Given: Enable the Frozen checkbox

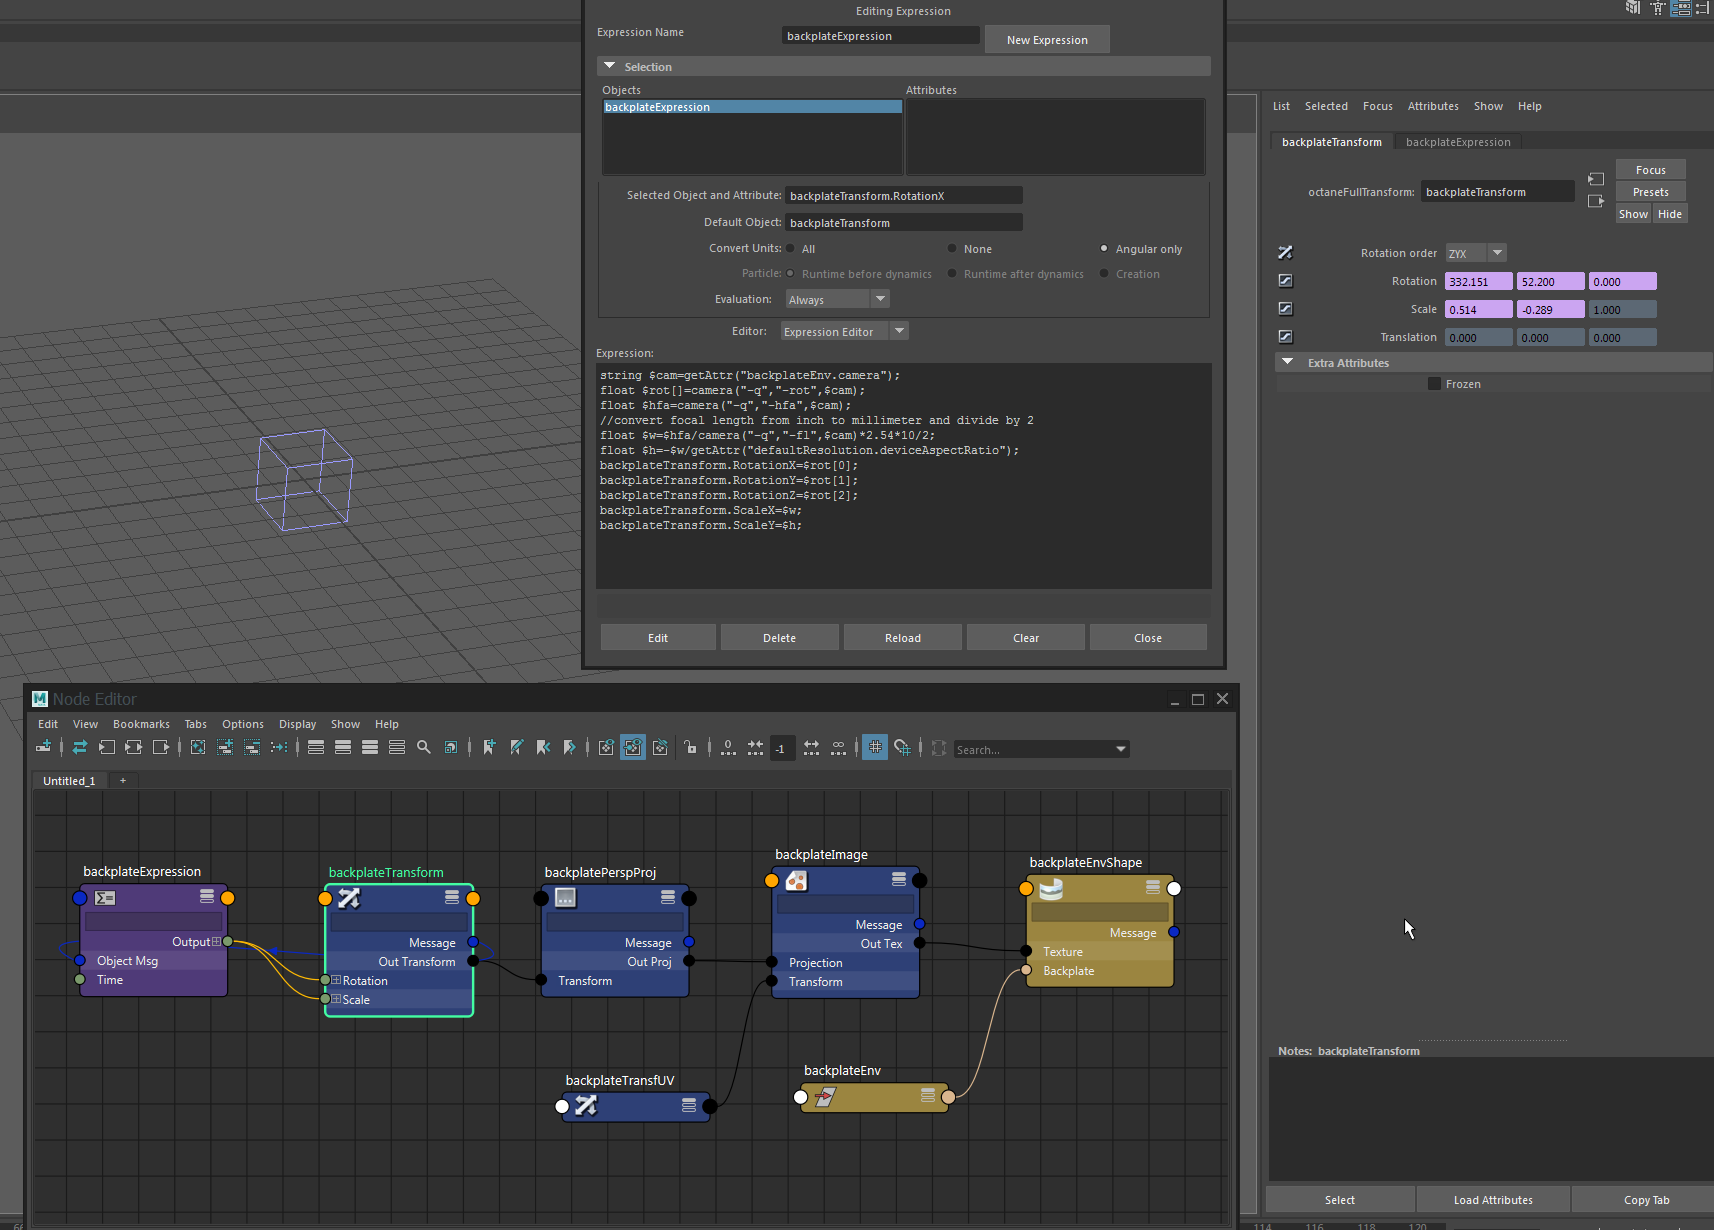Looking at the screenshot, I should (x=1434, y=384).
